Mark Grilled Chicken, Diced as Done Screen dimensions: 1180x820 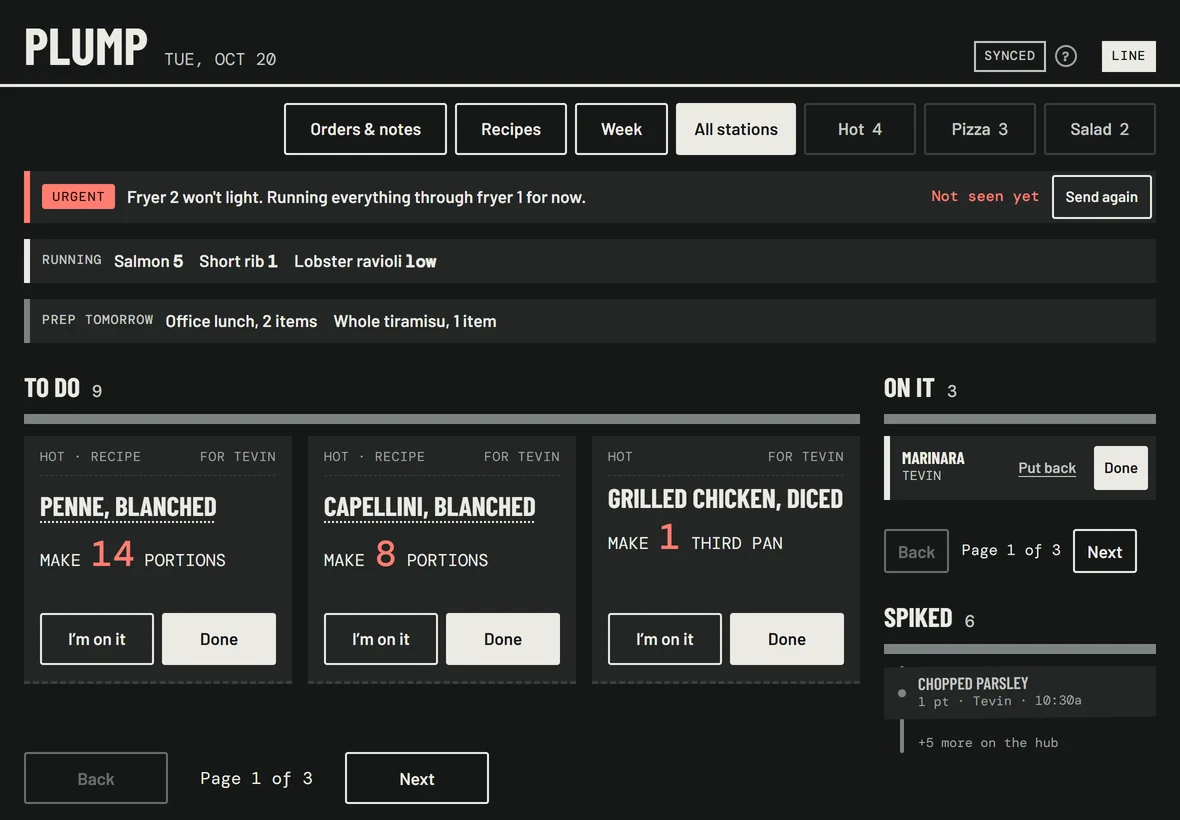[x=786, y=639]
